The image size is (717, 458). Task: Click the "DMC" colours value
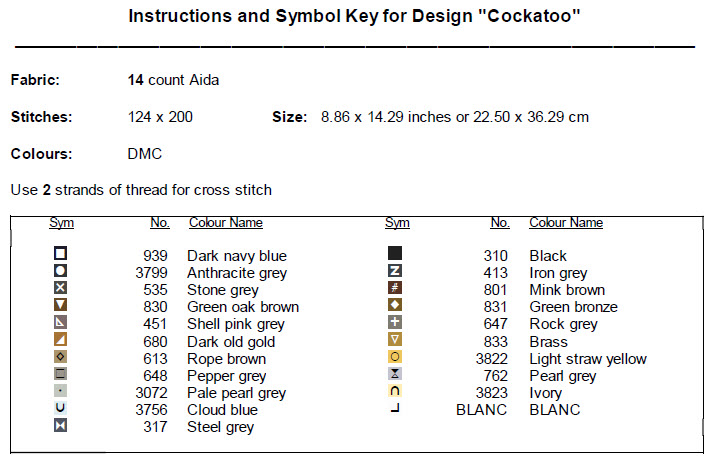coord(145,154)
